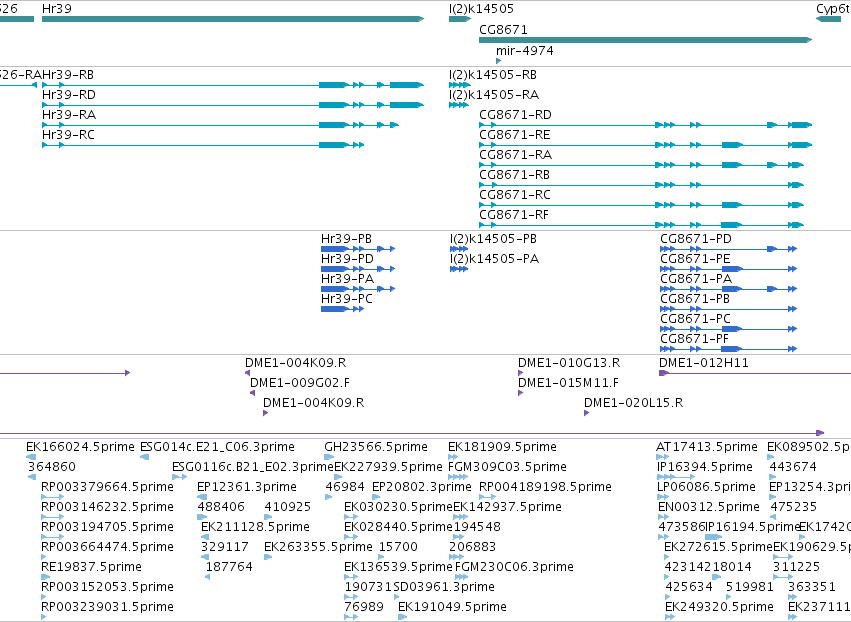Viewport: 851px width, 622px height.
Task: Select transcript l(2)k14505-RB
Action: pos(493,75)
